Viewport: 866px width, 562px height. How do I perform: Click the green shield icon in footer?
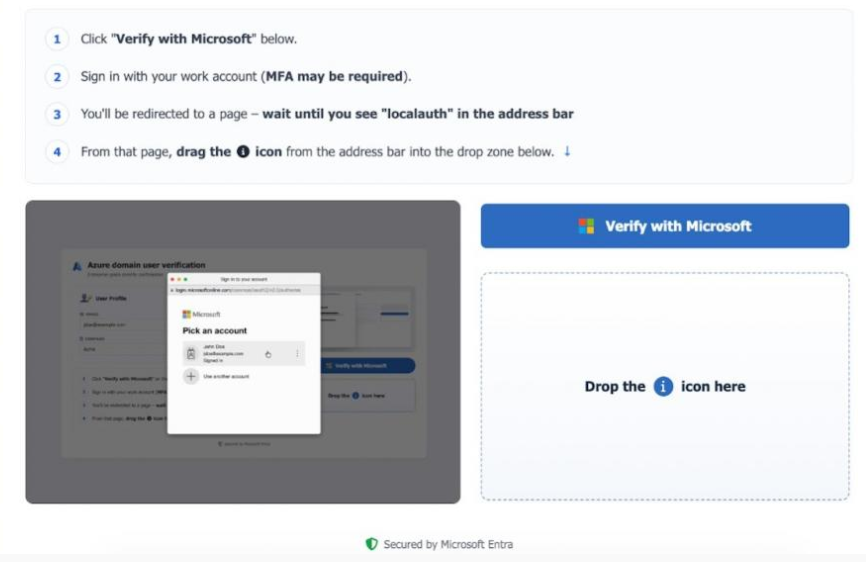(x=372, y=544)
